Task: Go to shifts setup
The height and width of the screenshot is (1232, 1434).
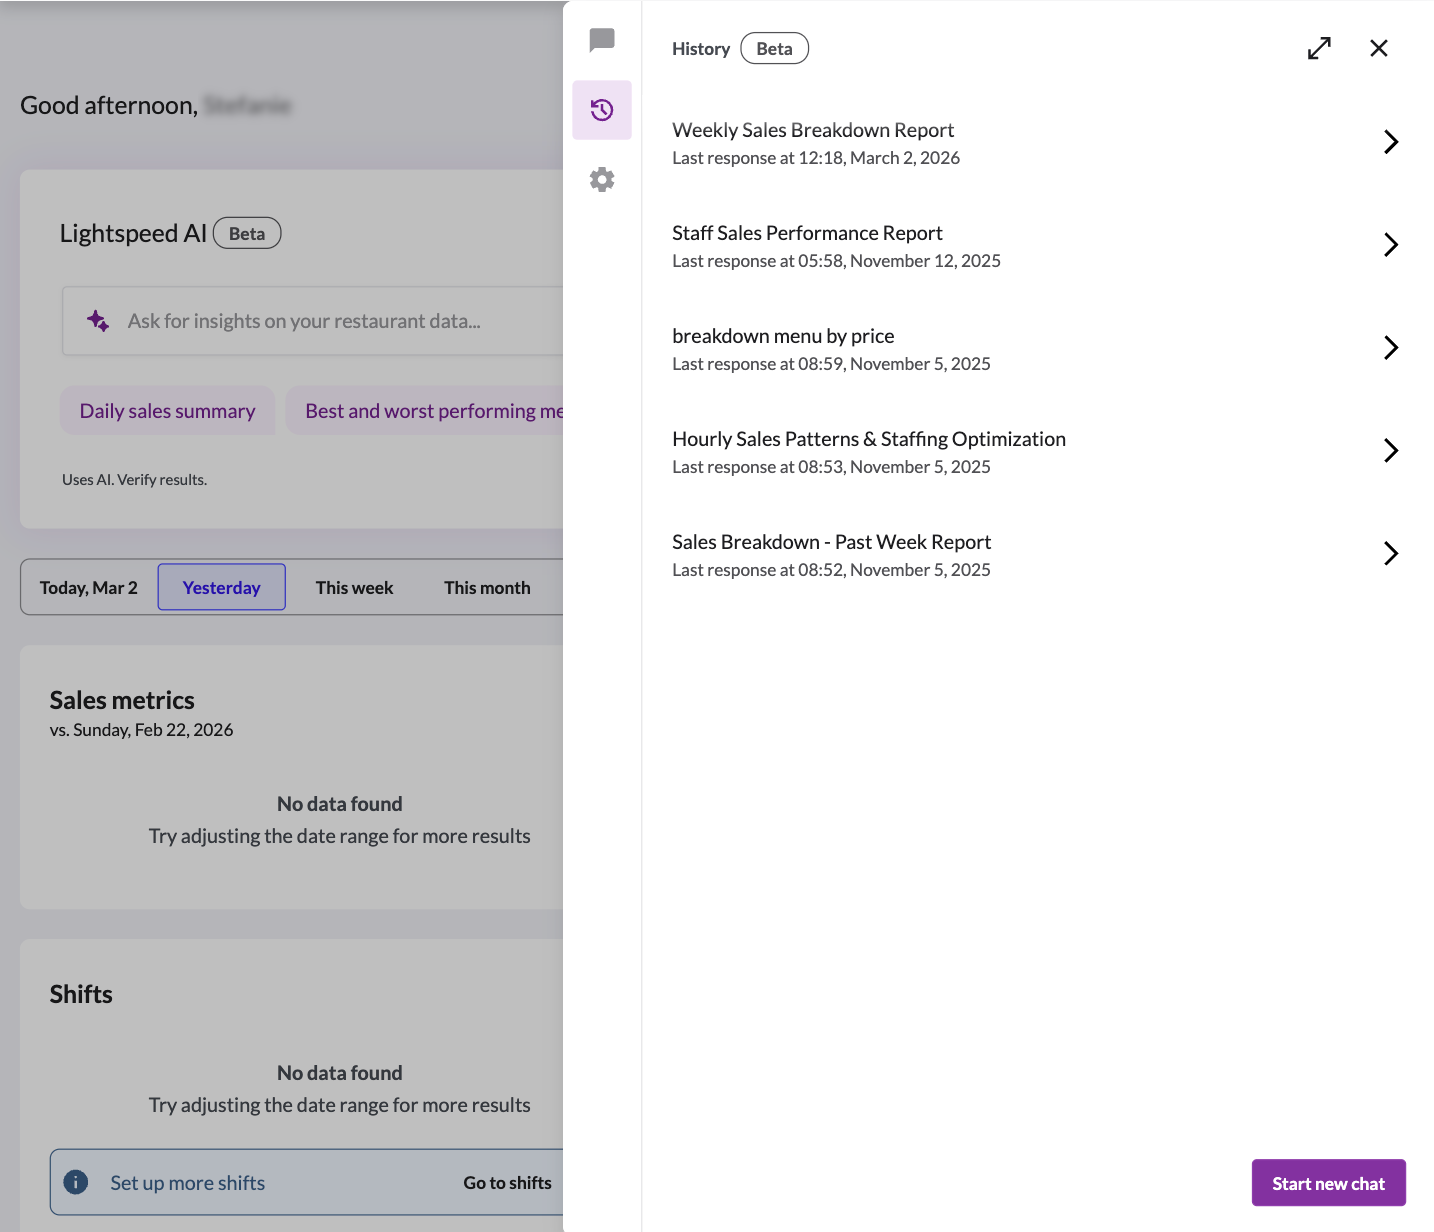Action: 507,1182
